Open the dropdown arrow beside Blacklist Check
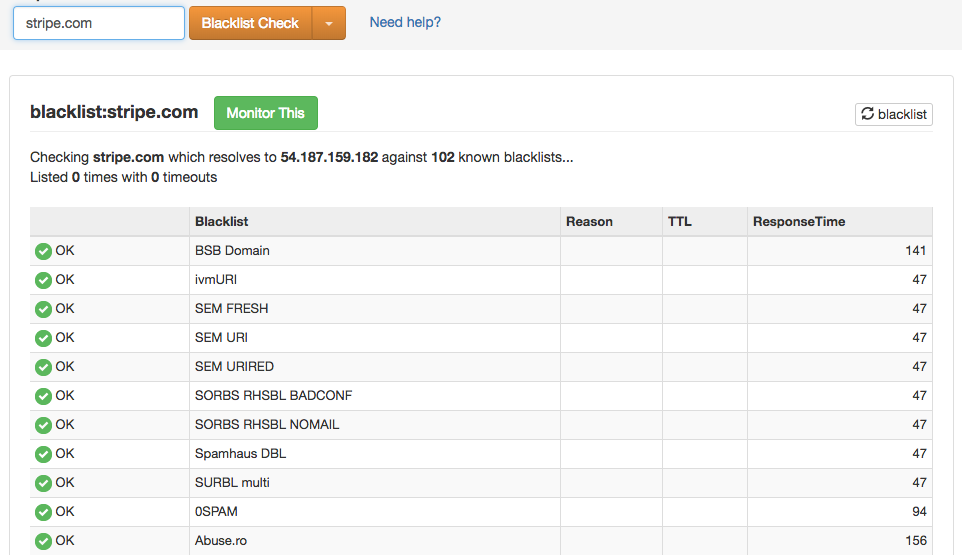This screenshot has height=555, width=962. click(x=329, y=23)
